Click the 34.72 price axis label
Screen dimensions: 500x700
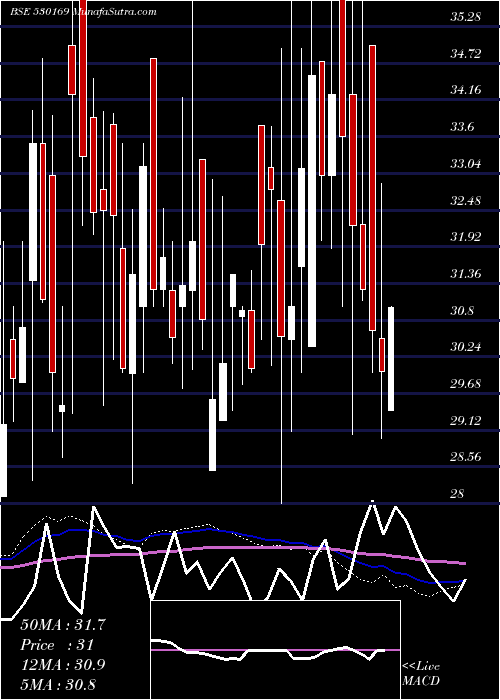point(466,54)
